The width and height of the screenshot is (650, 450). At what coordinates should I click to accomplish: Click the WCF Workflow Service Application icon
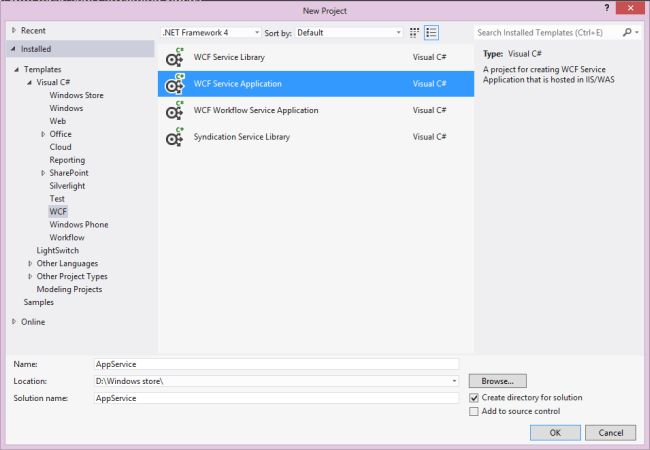(175, 111)
